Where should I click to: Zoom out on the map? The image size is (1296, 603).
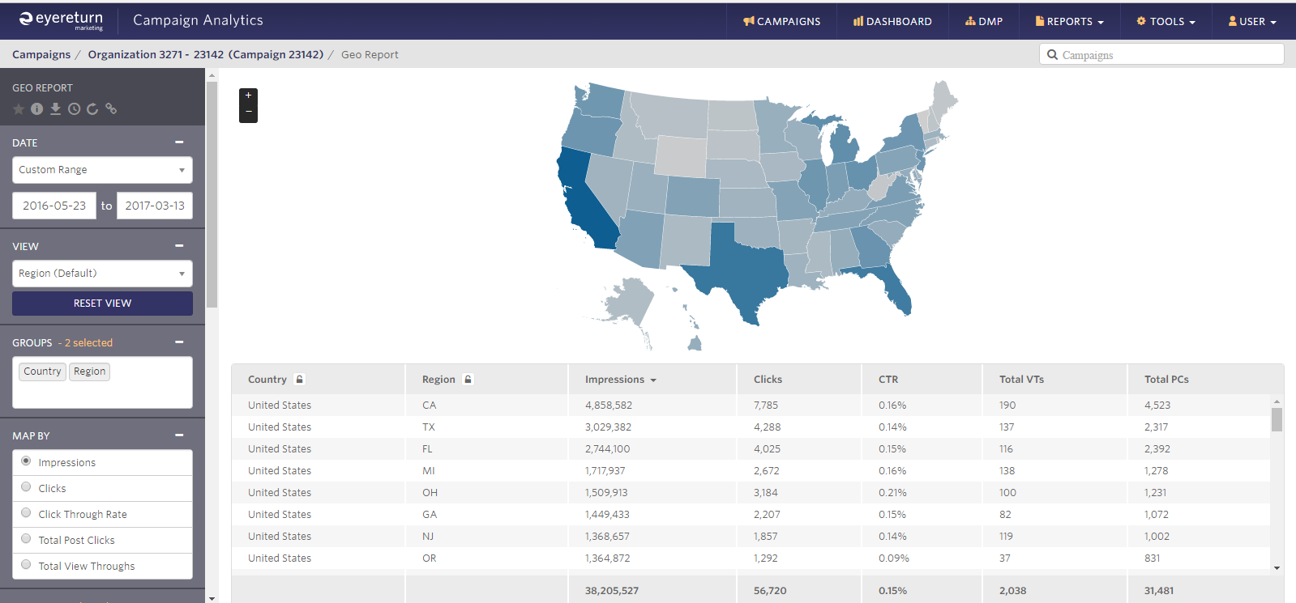(x=248, y=113)
